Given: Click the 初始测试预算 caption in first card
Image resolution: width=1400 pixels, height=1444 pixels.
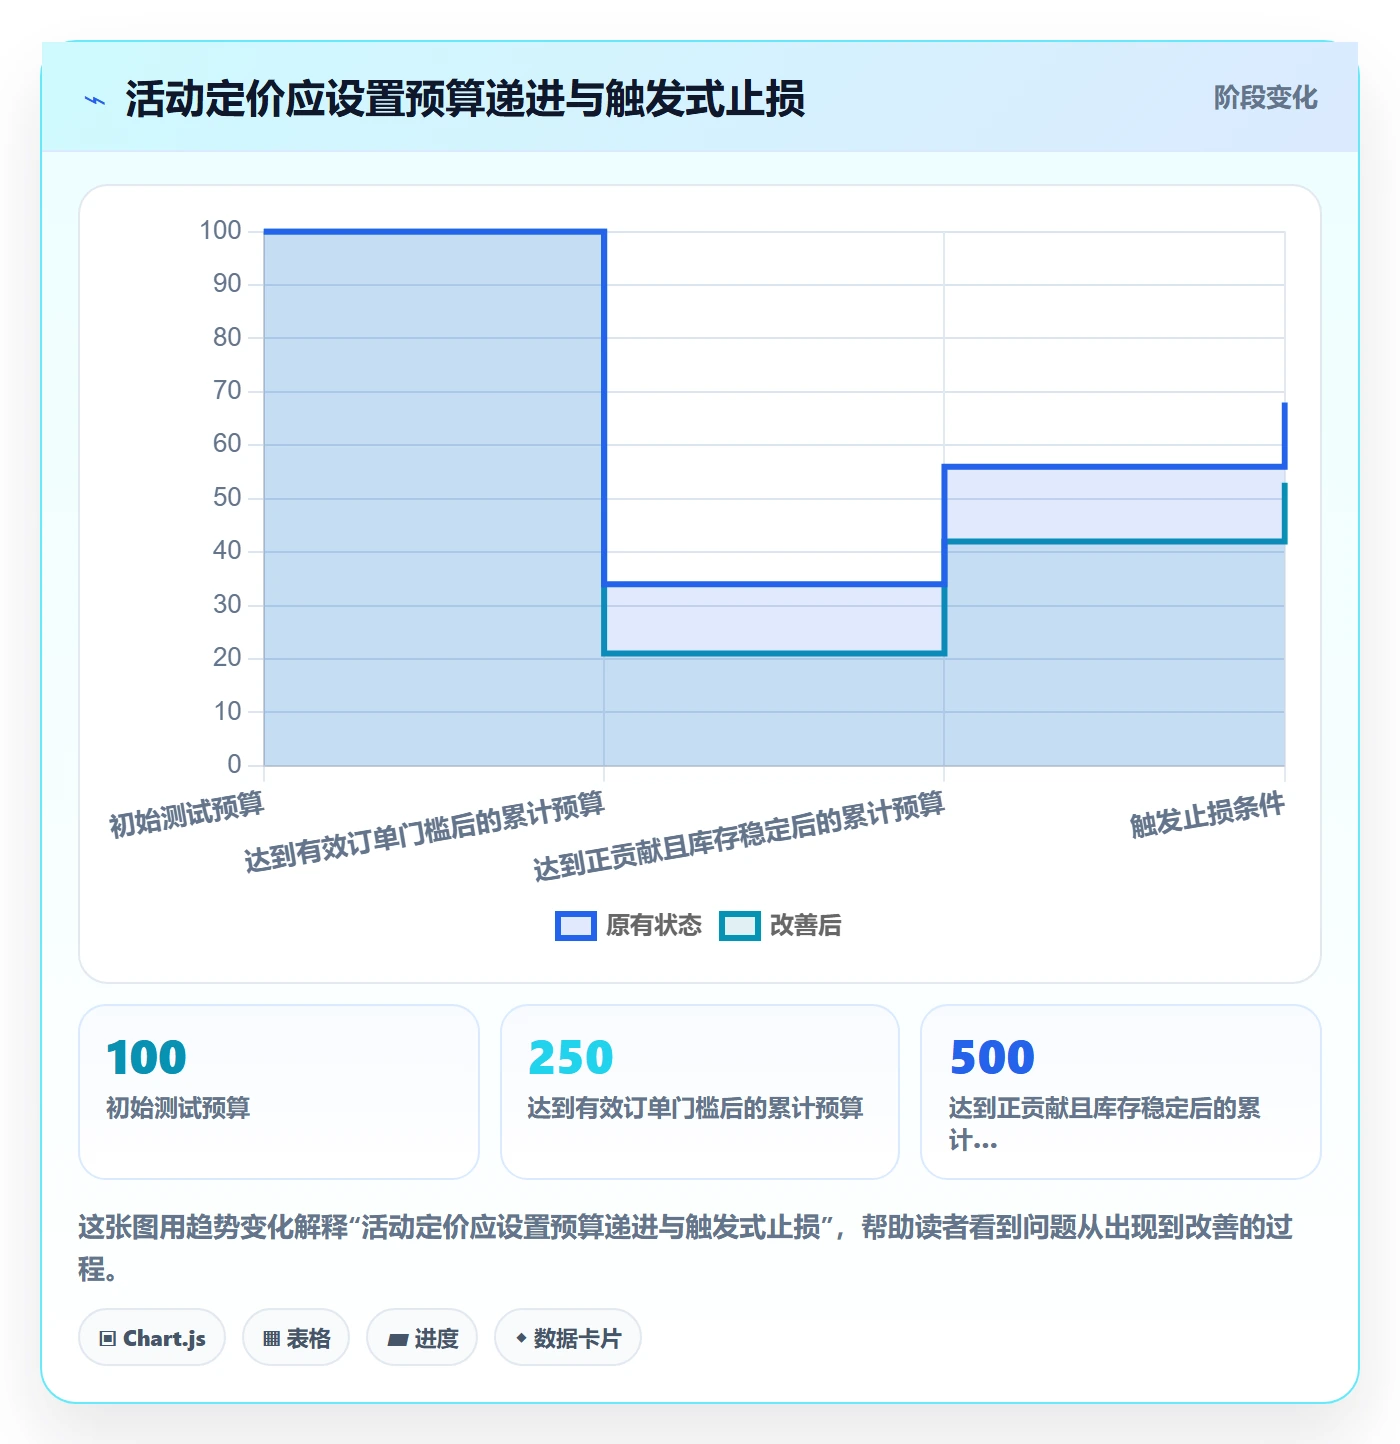Looking at the screenshot, I should click(178, 1108).
